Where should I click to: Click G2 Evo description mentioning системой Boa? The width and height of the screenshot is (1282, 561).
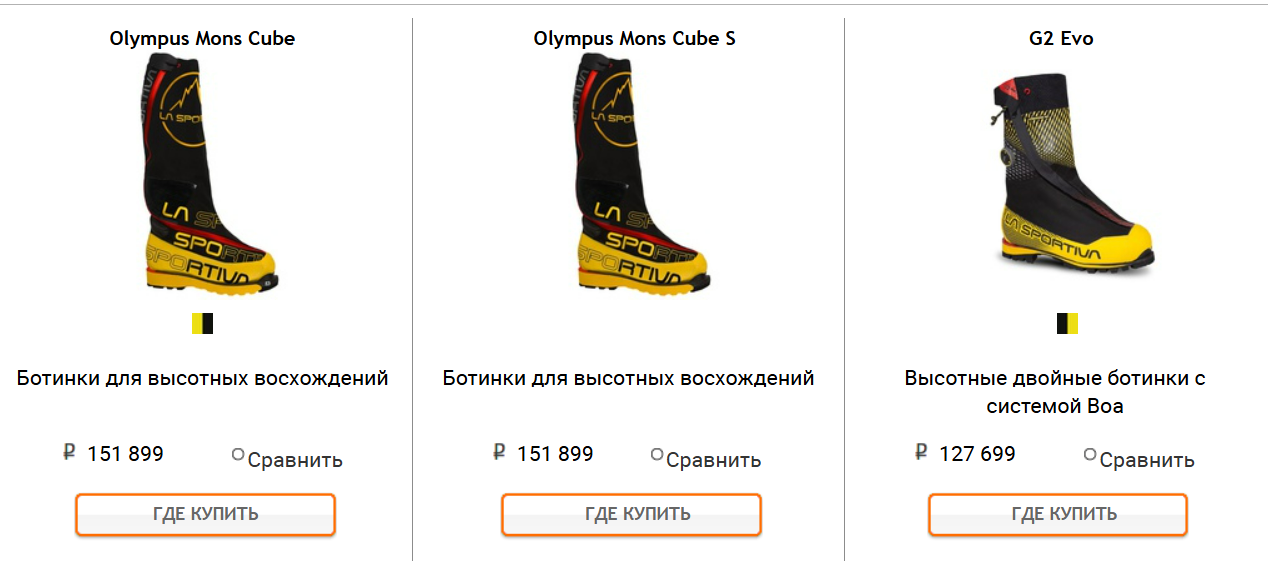tap(1055, 392)
